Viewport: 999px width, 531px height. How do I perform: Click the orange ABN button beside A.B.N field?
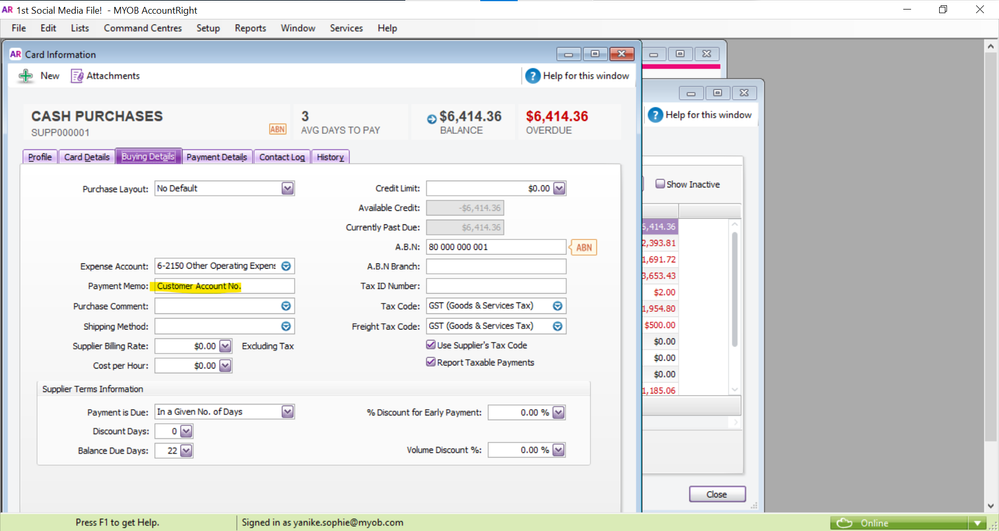(x=583, y=247)
